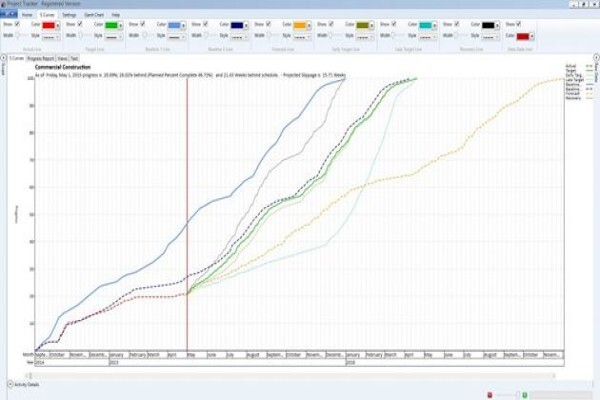Adjust the Recovery Line Width slider

462,35
